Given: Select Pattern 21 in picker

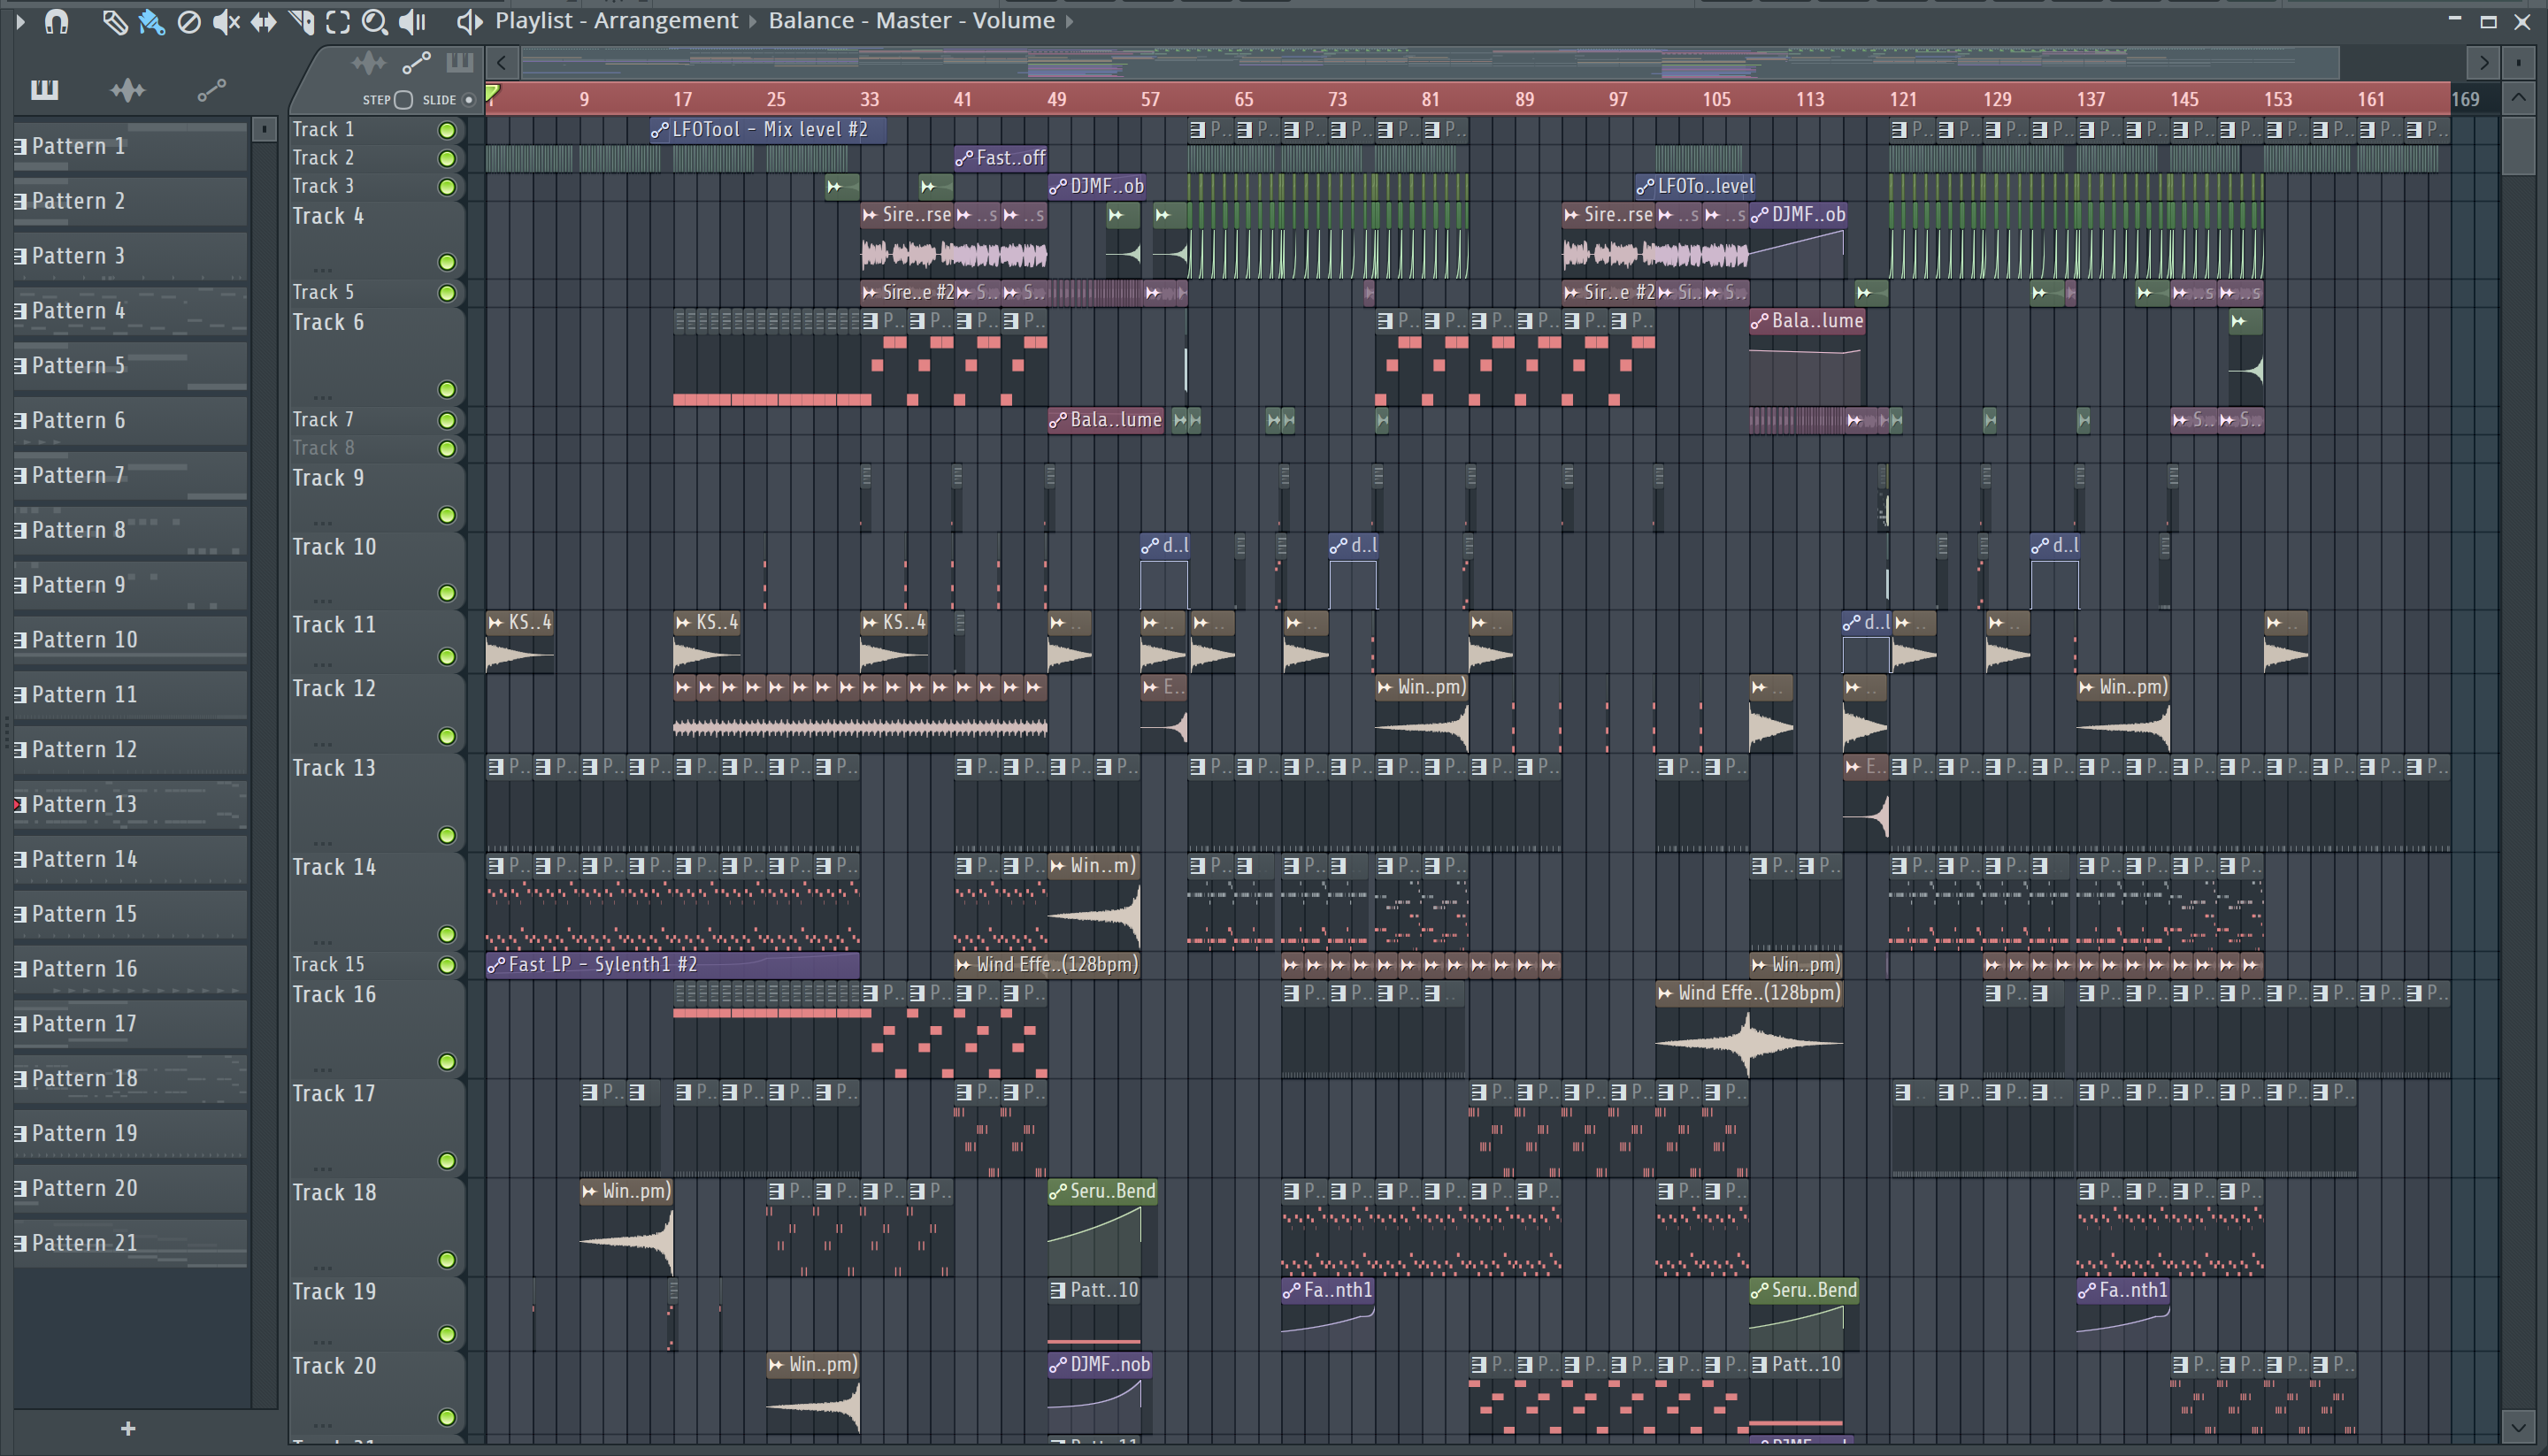Looking at the screenshot, I should click(130, 1243).
